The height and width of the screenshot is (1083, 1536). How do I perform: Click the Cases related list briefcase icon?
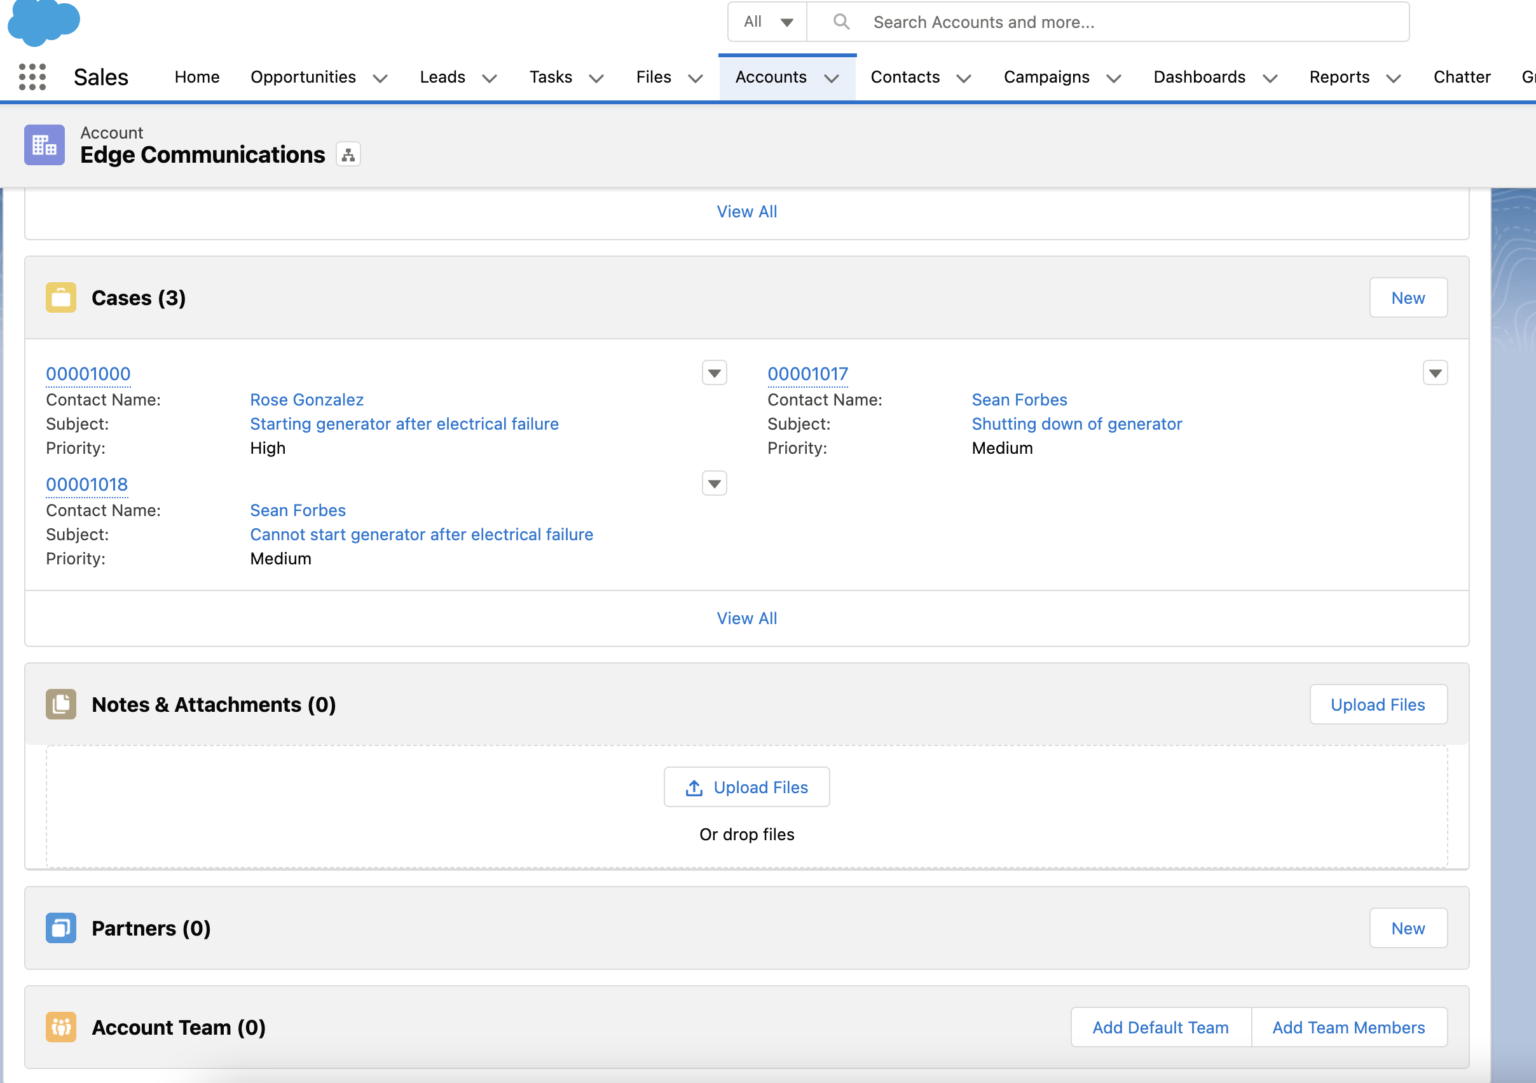pyautogui.click(x=61, y=297)
